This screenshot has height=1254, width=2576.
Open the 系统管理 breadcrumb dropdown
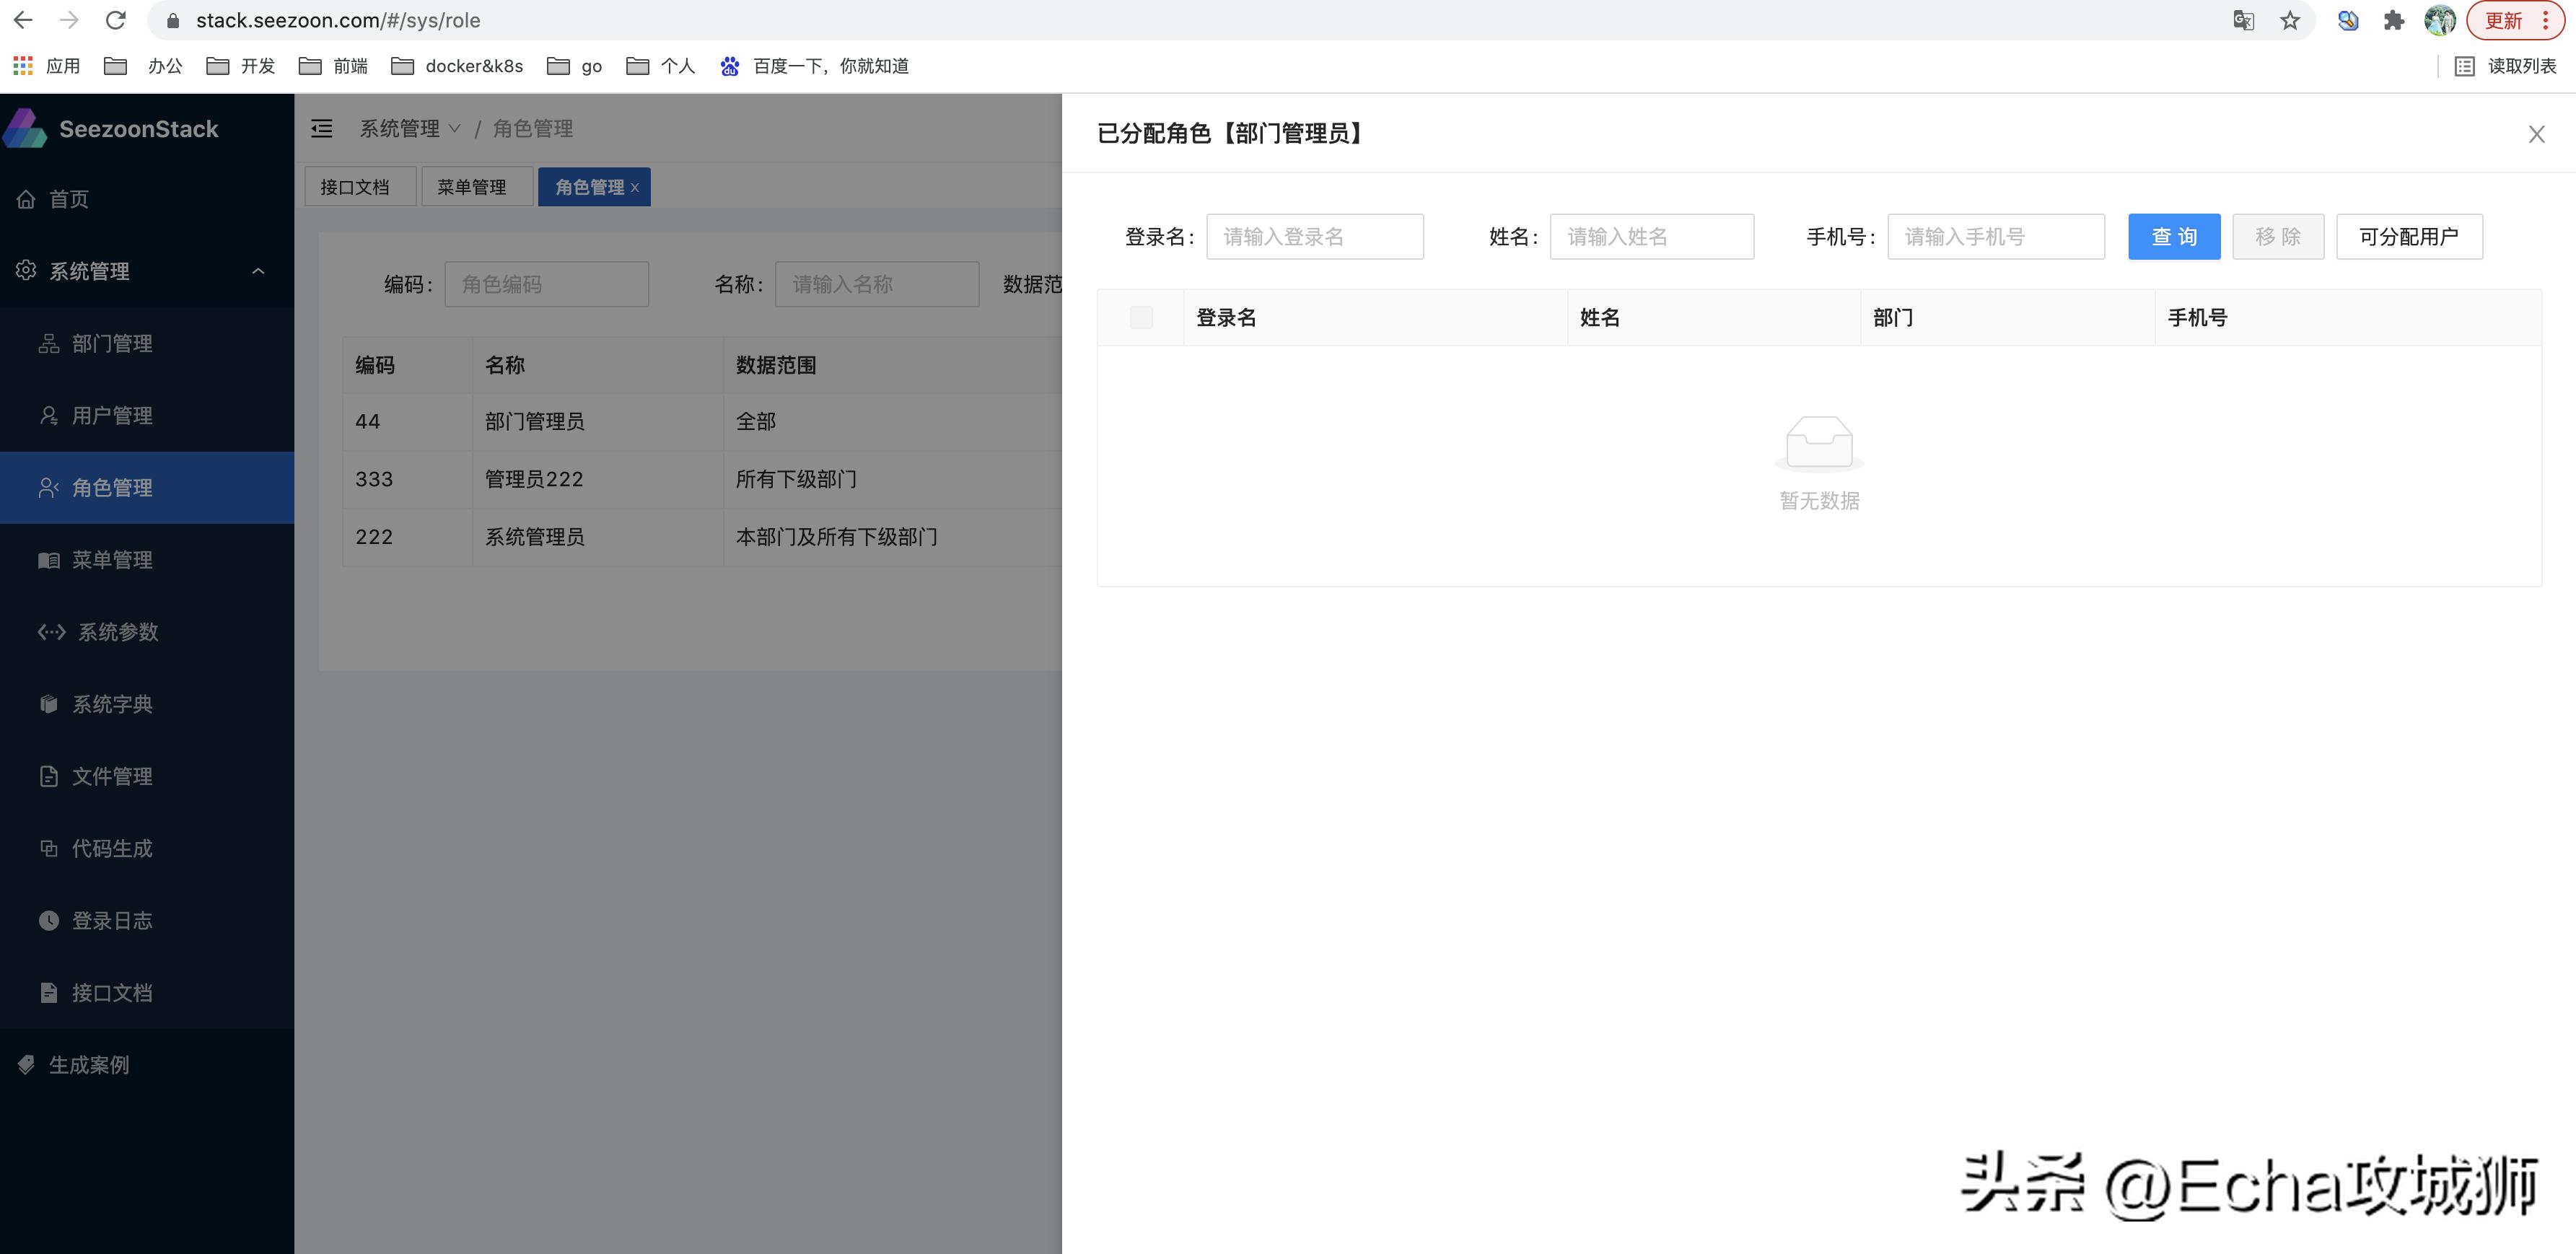(x=410, y=128)
